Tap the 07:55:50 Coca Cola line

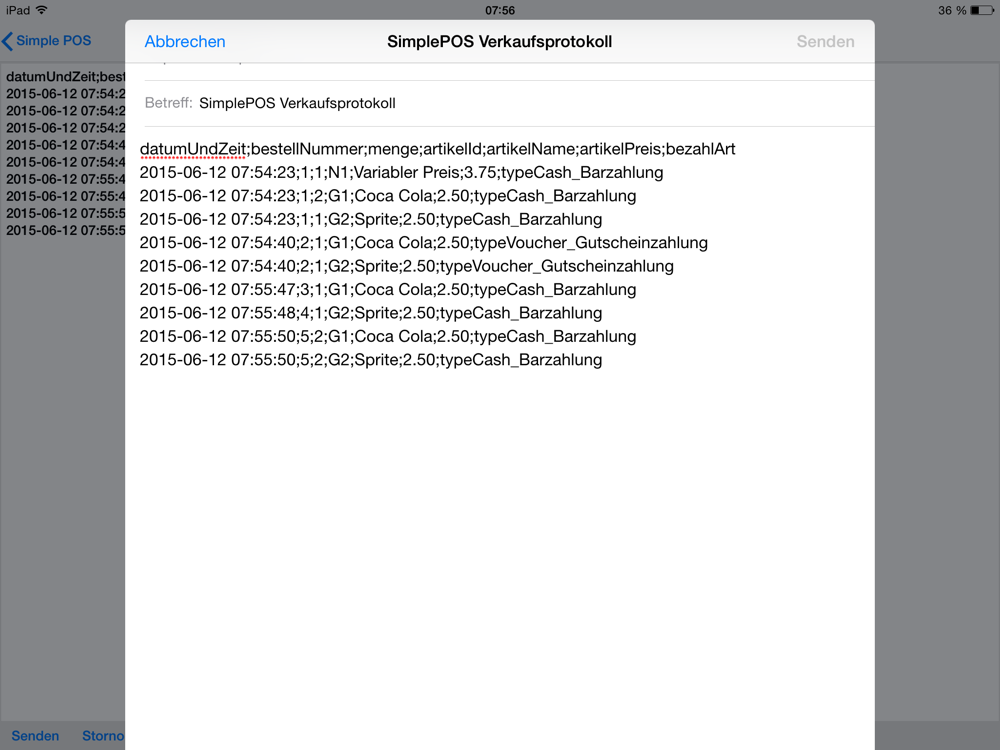[388, 337]
